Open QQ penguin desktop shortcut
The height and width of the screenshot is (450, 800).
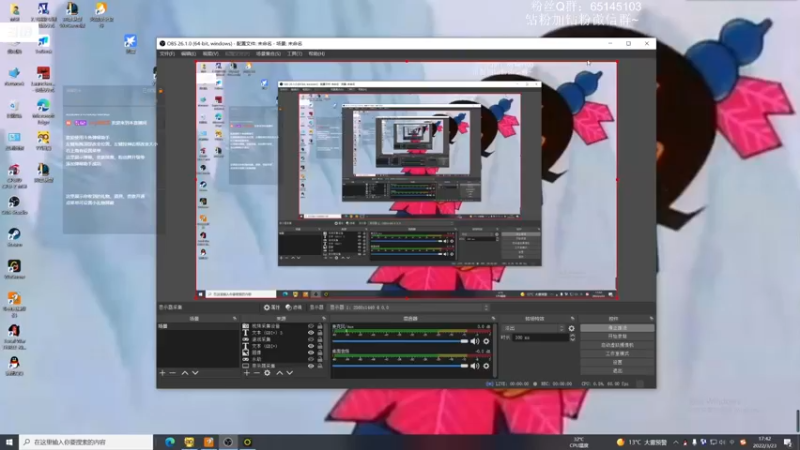pyautogui.click(x=14, y=366)
